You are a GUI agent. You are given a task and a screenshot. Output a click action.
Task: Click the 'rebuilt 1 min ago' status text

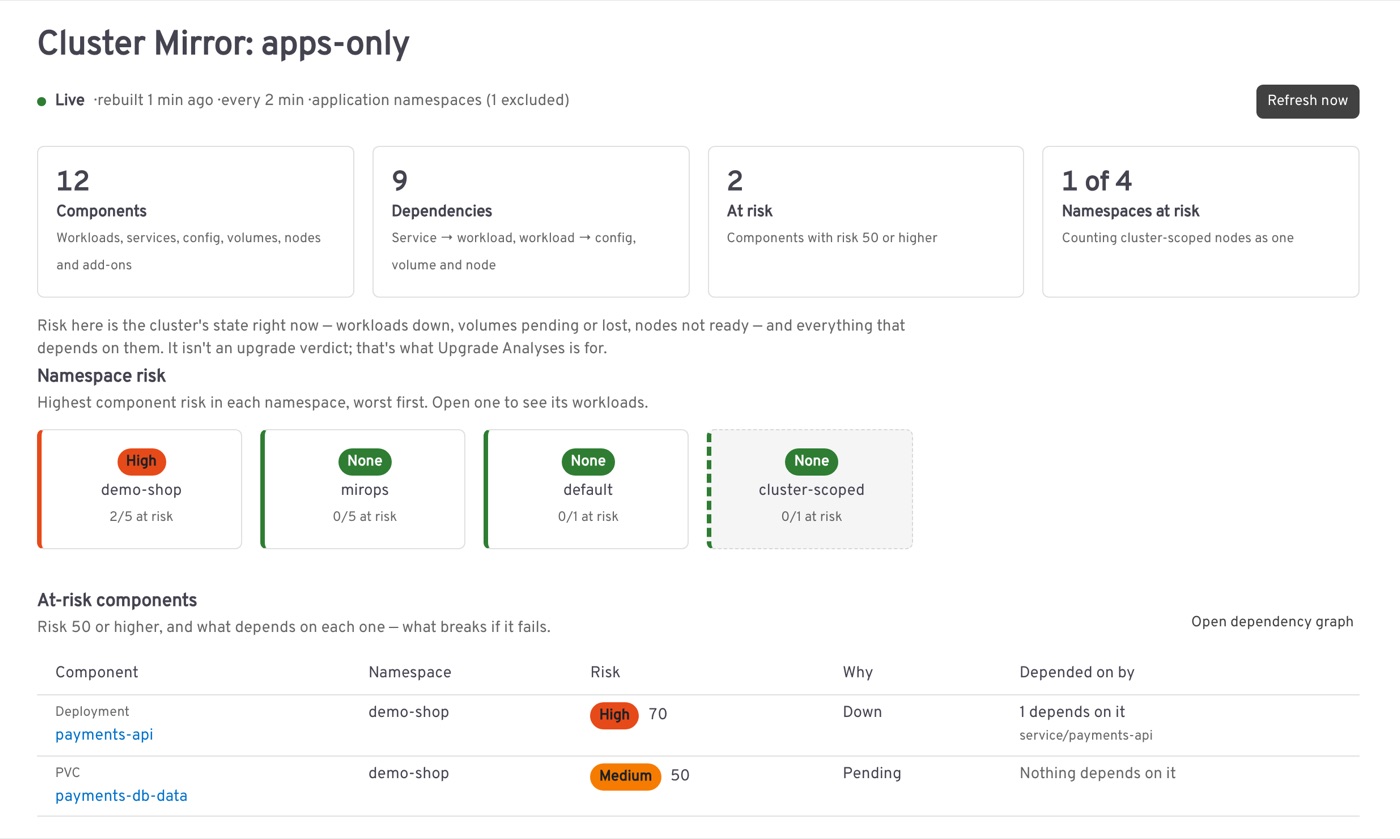155,101
